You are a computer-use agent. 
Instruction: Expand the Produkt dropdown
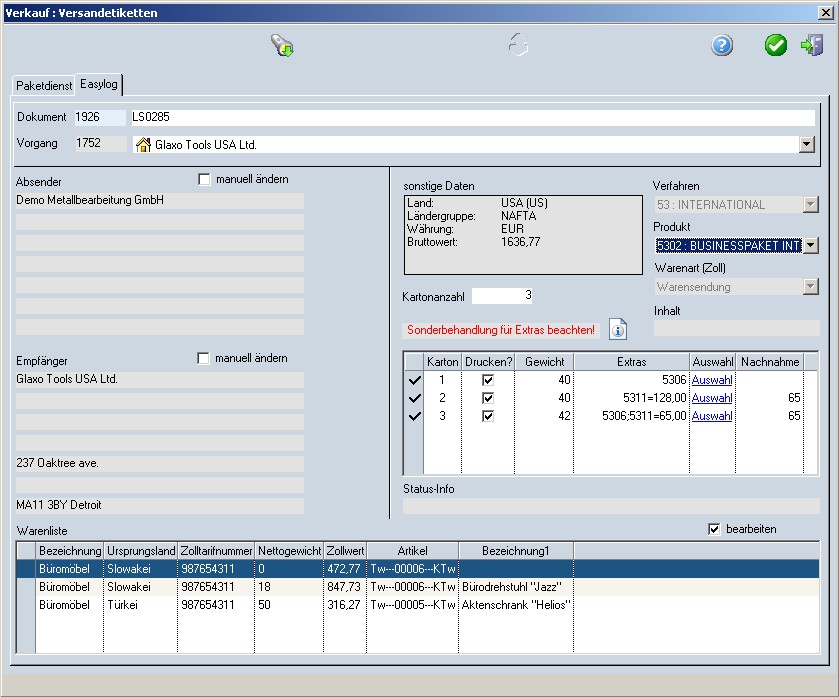coord(810,245)
